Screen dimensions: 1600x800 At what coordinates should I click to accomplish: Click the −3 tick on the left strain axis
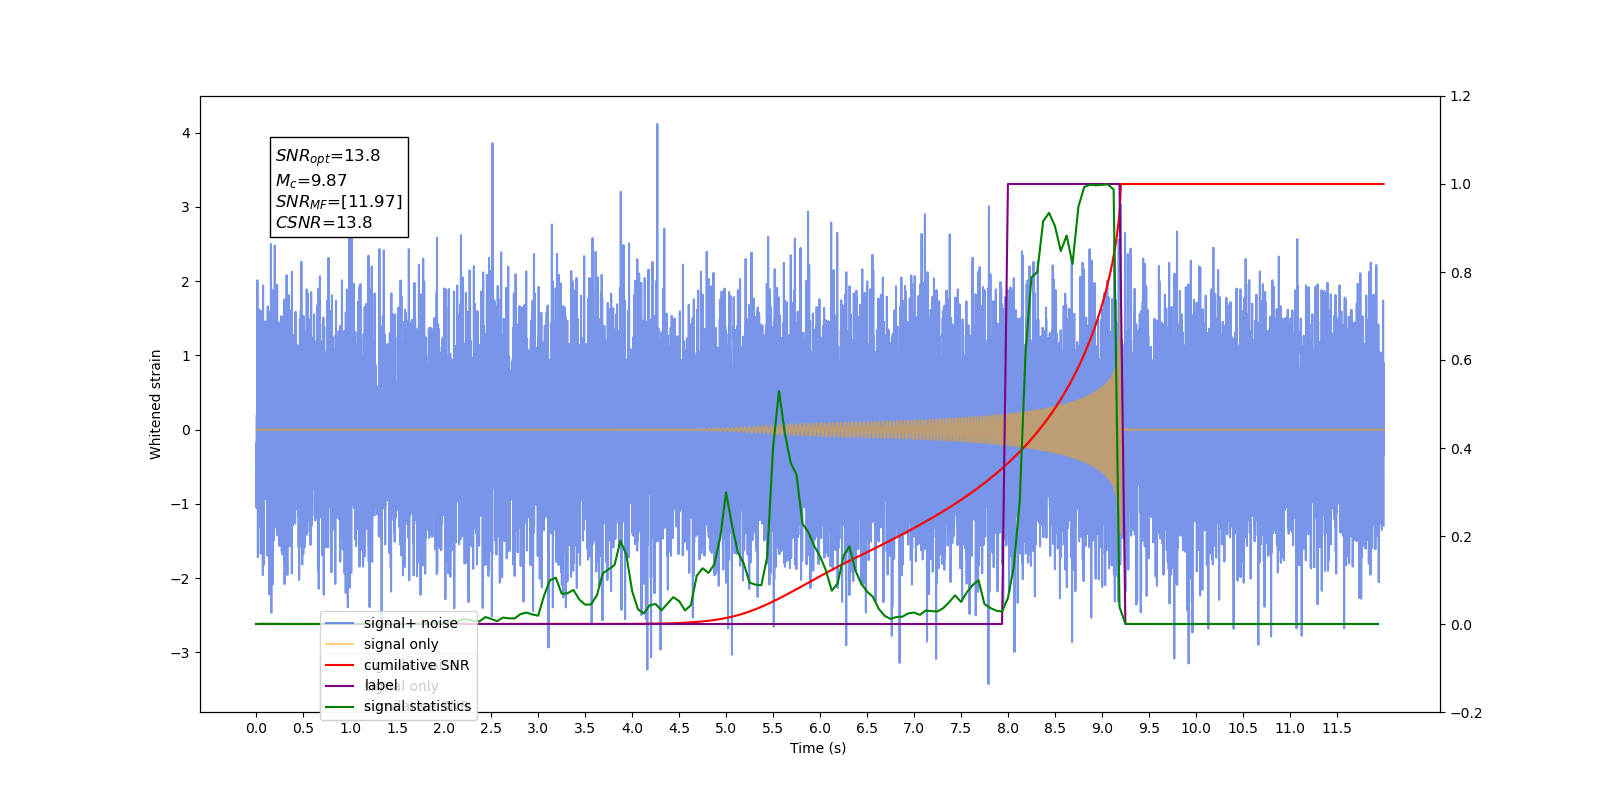[x=180, y=653]
